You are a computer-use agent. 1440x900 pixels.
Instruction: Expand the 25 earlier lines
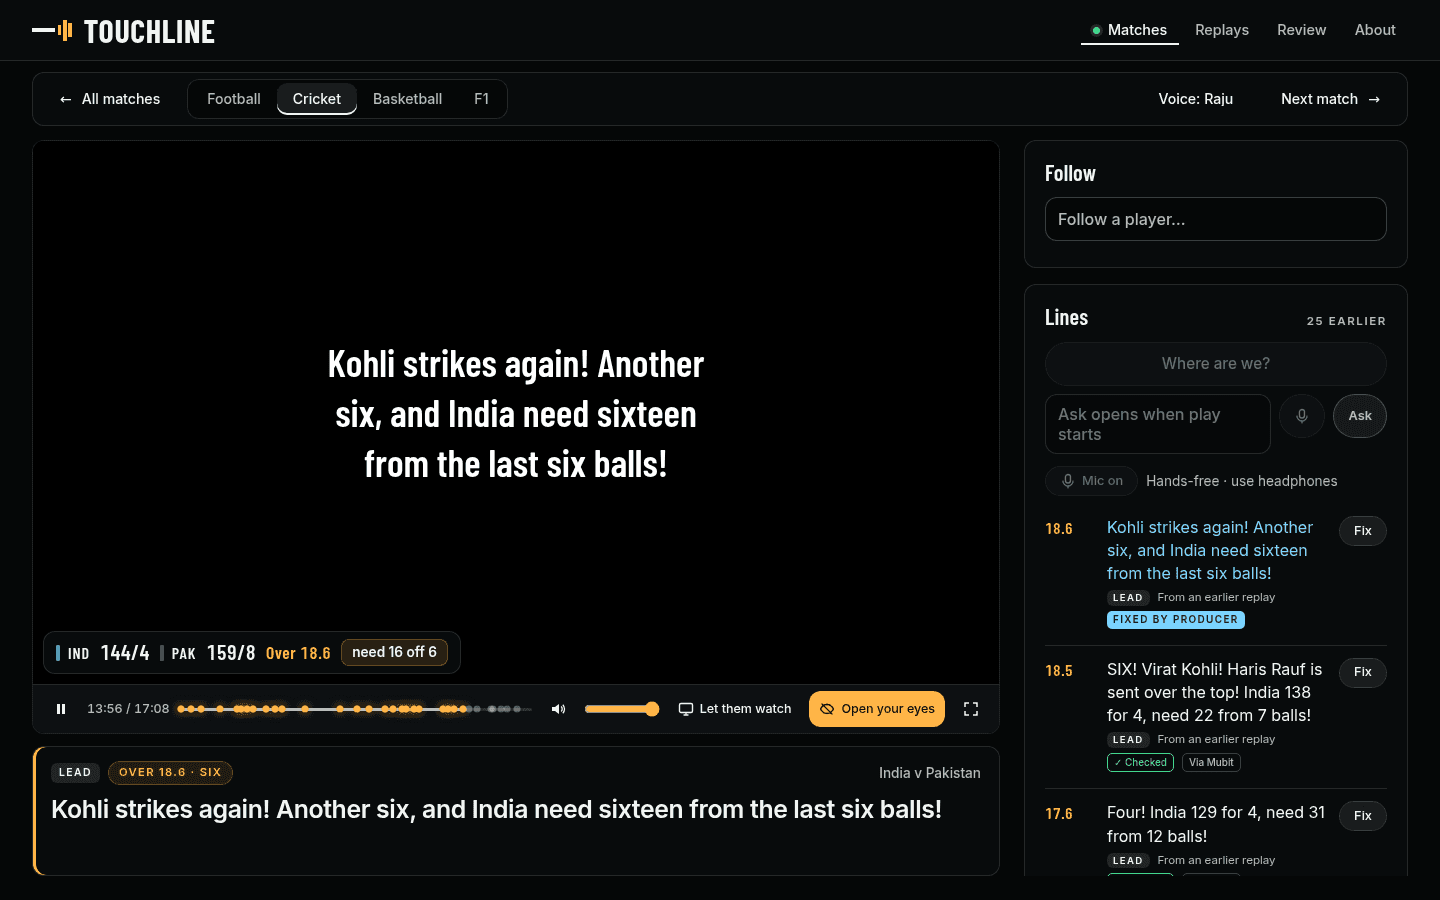click(1346, 321)
